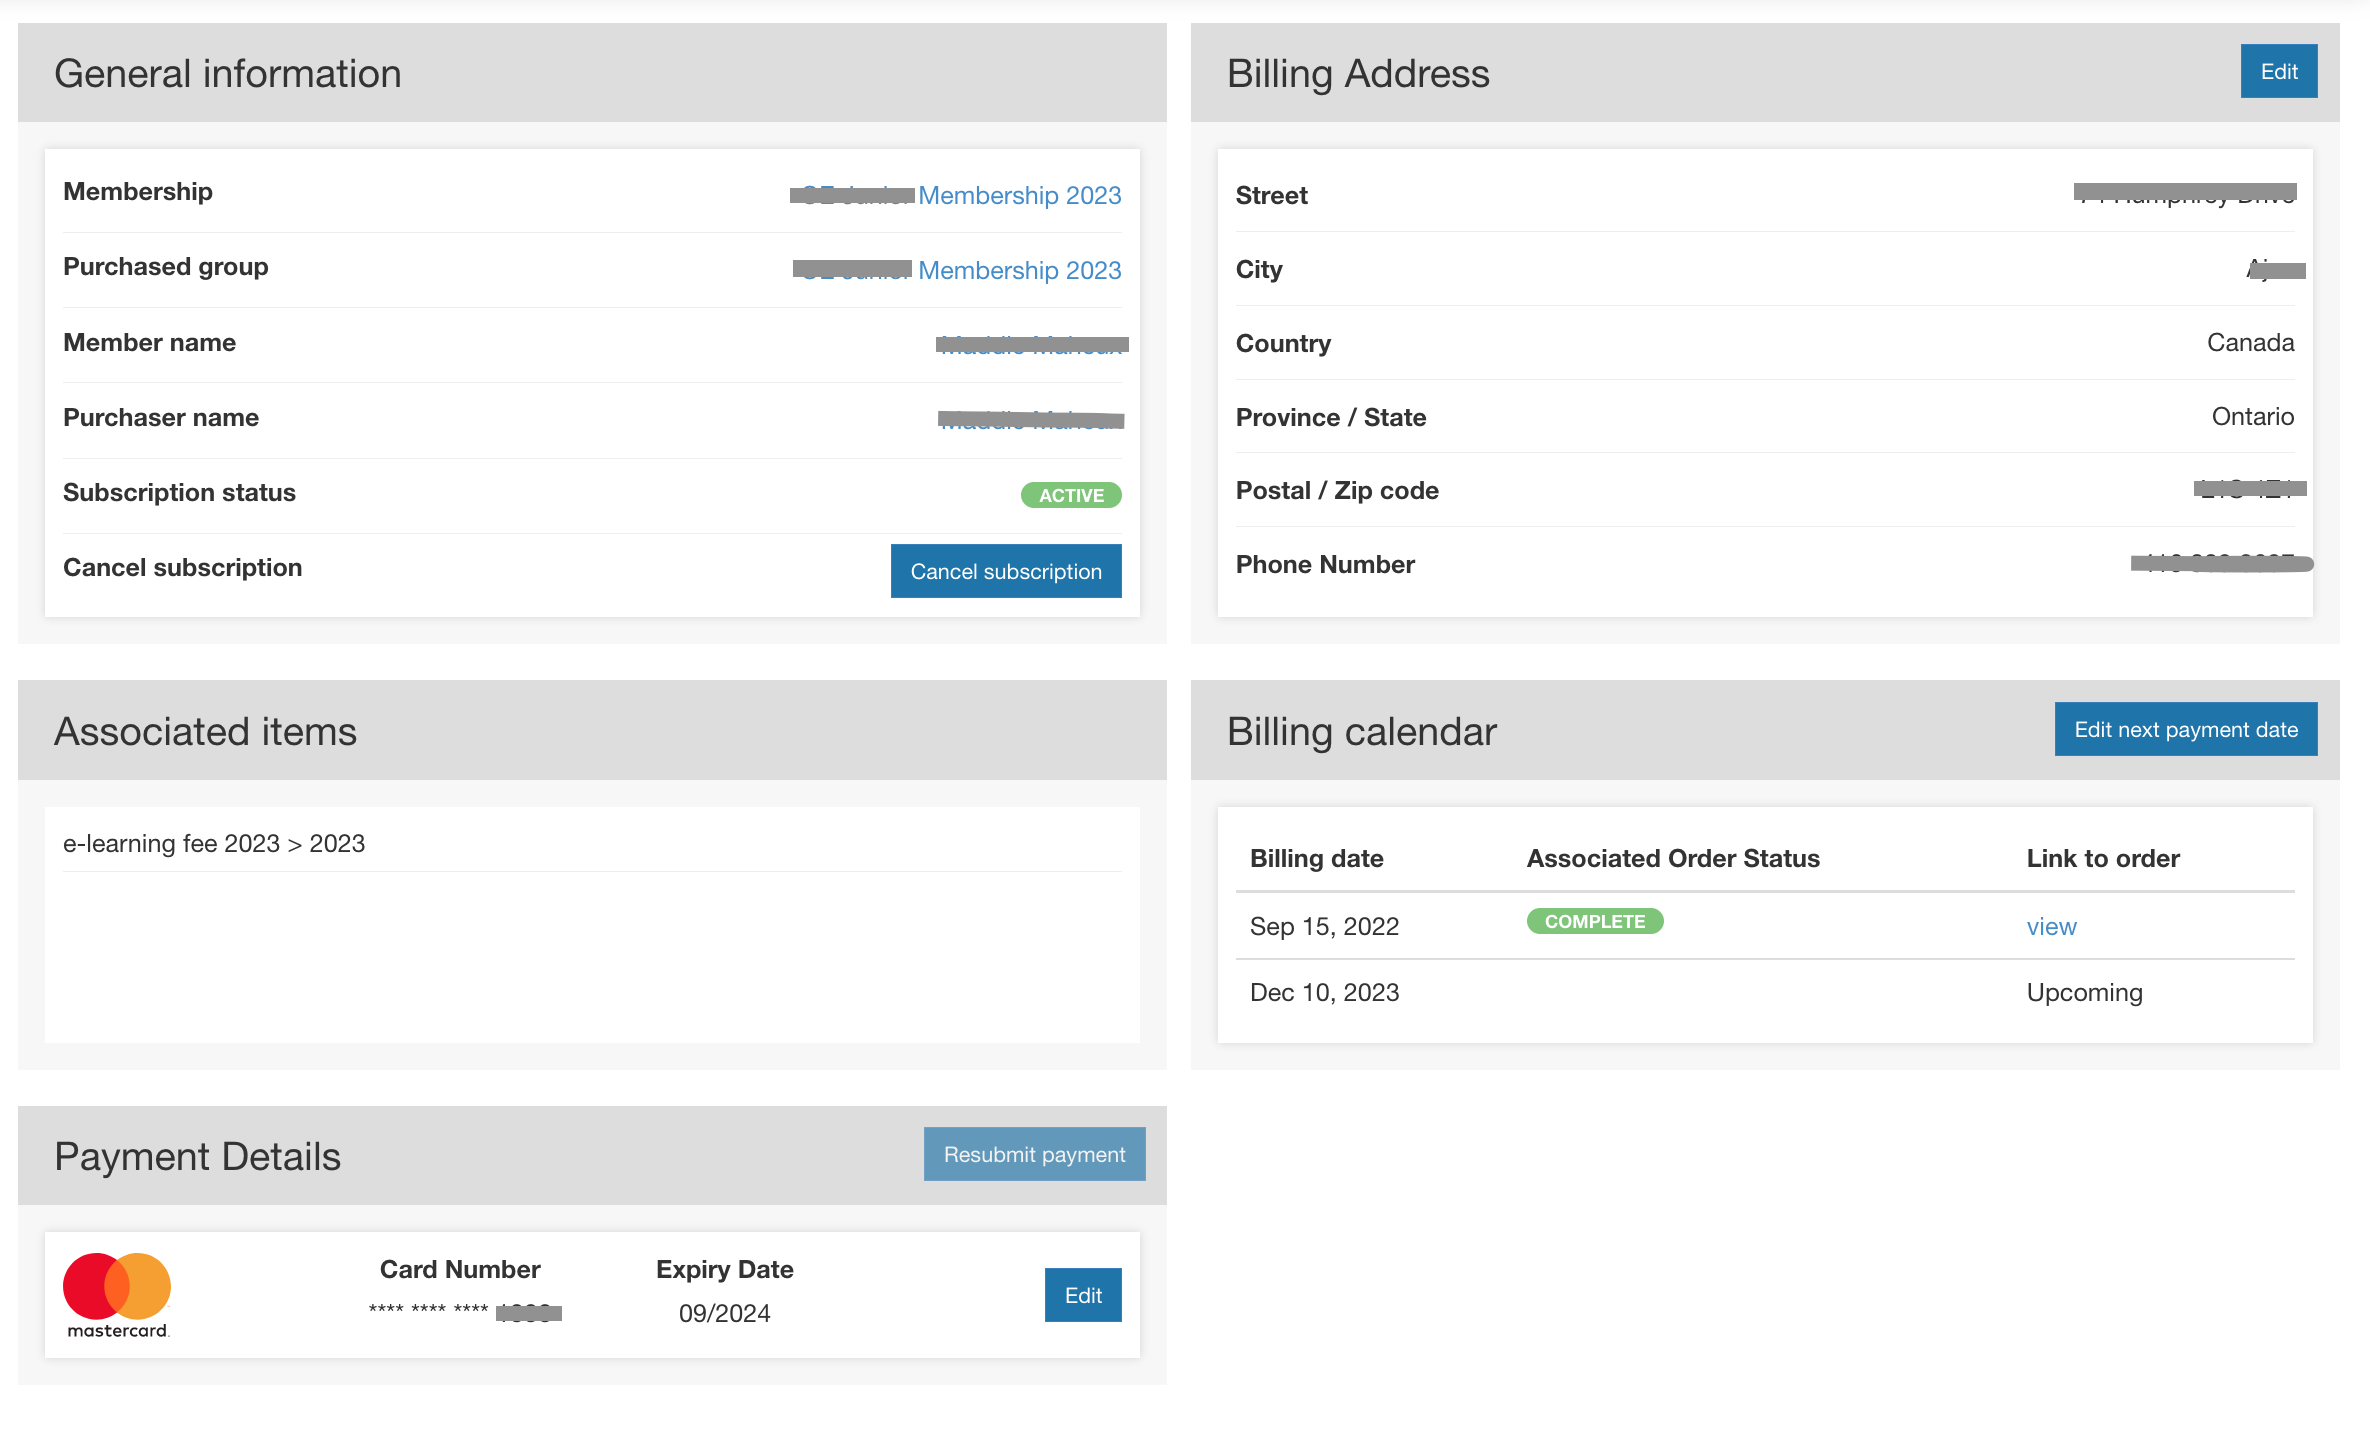Viewport: 2370px width, 1436px height.
Task: Click the redacted Purchaser name link
Action: pyautogui.click(x=1031, y=420)
